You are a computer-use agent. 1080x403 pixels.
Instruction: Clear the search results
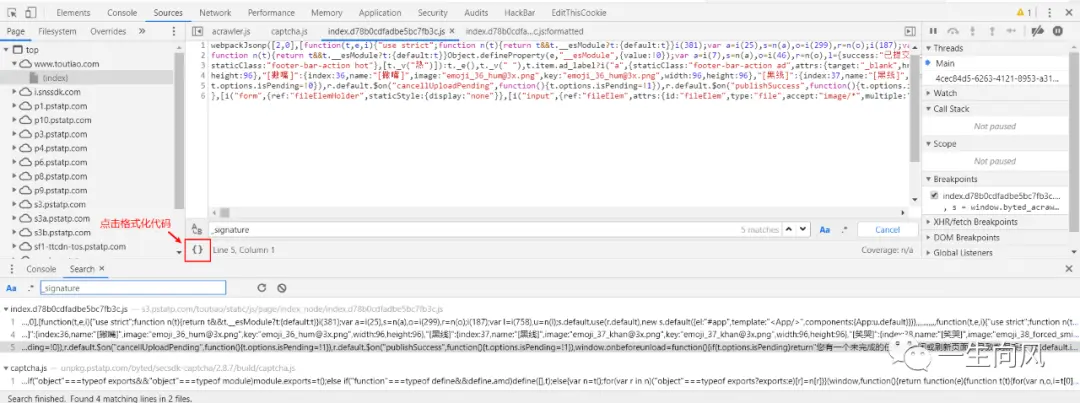pos(281,288)
